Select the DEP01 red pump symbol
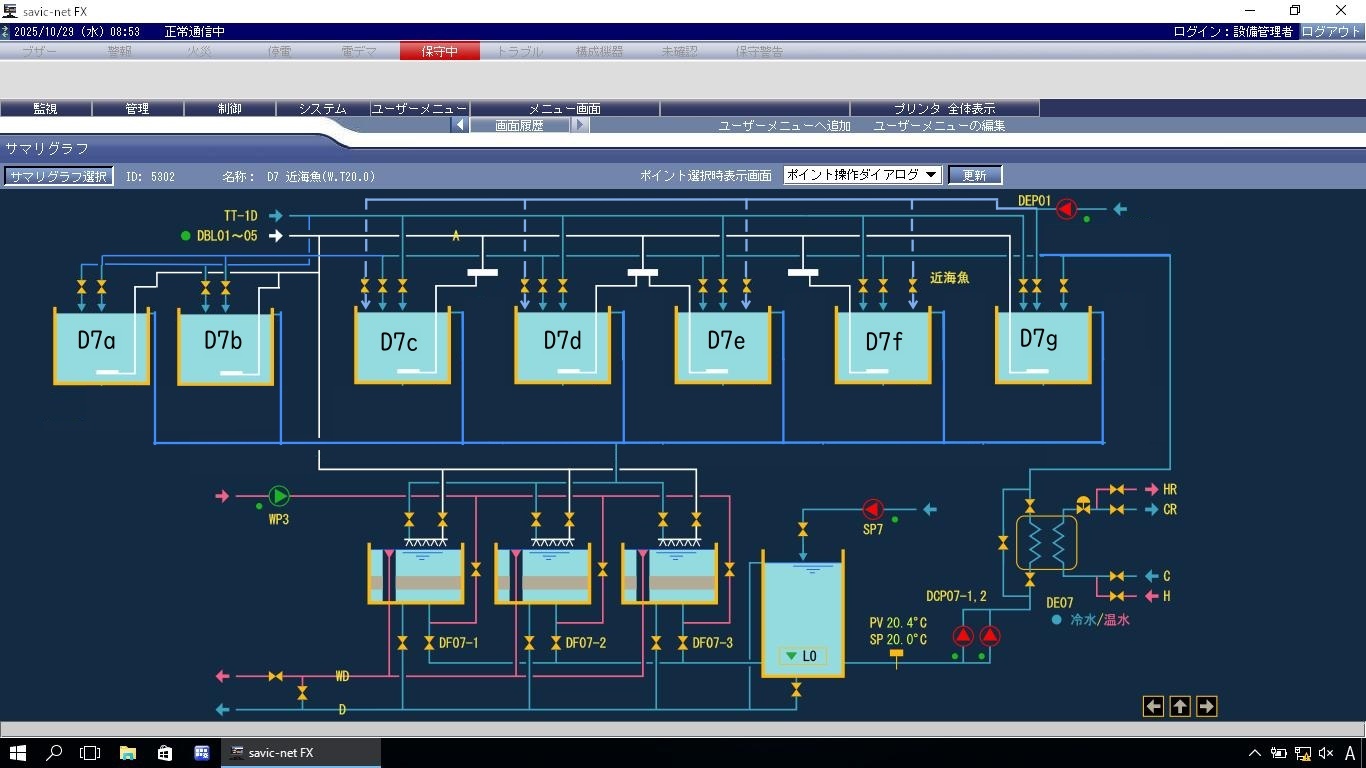The image size is (1366, 768). click(1066, 209)
